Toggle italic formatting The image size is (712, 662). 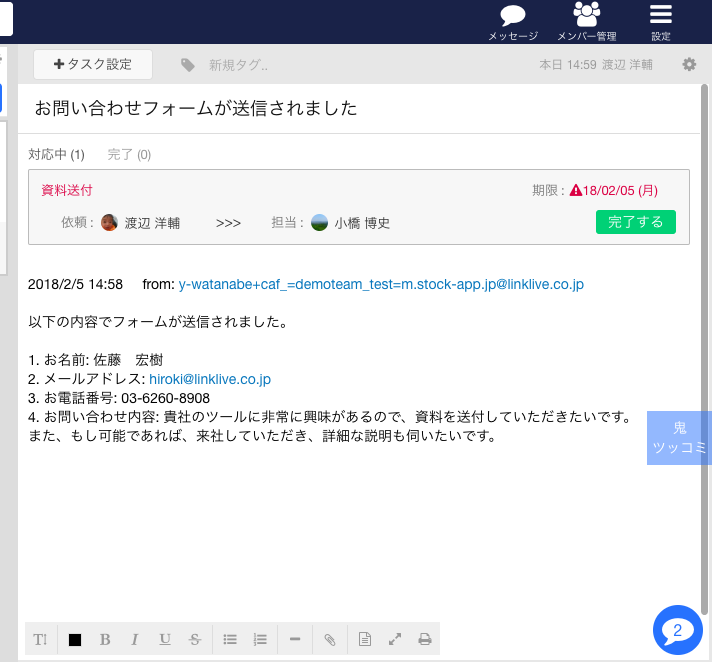click(x=134, y=639)
